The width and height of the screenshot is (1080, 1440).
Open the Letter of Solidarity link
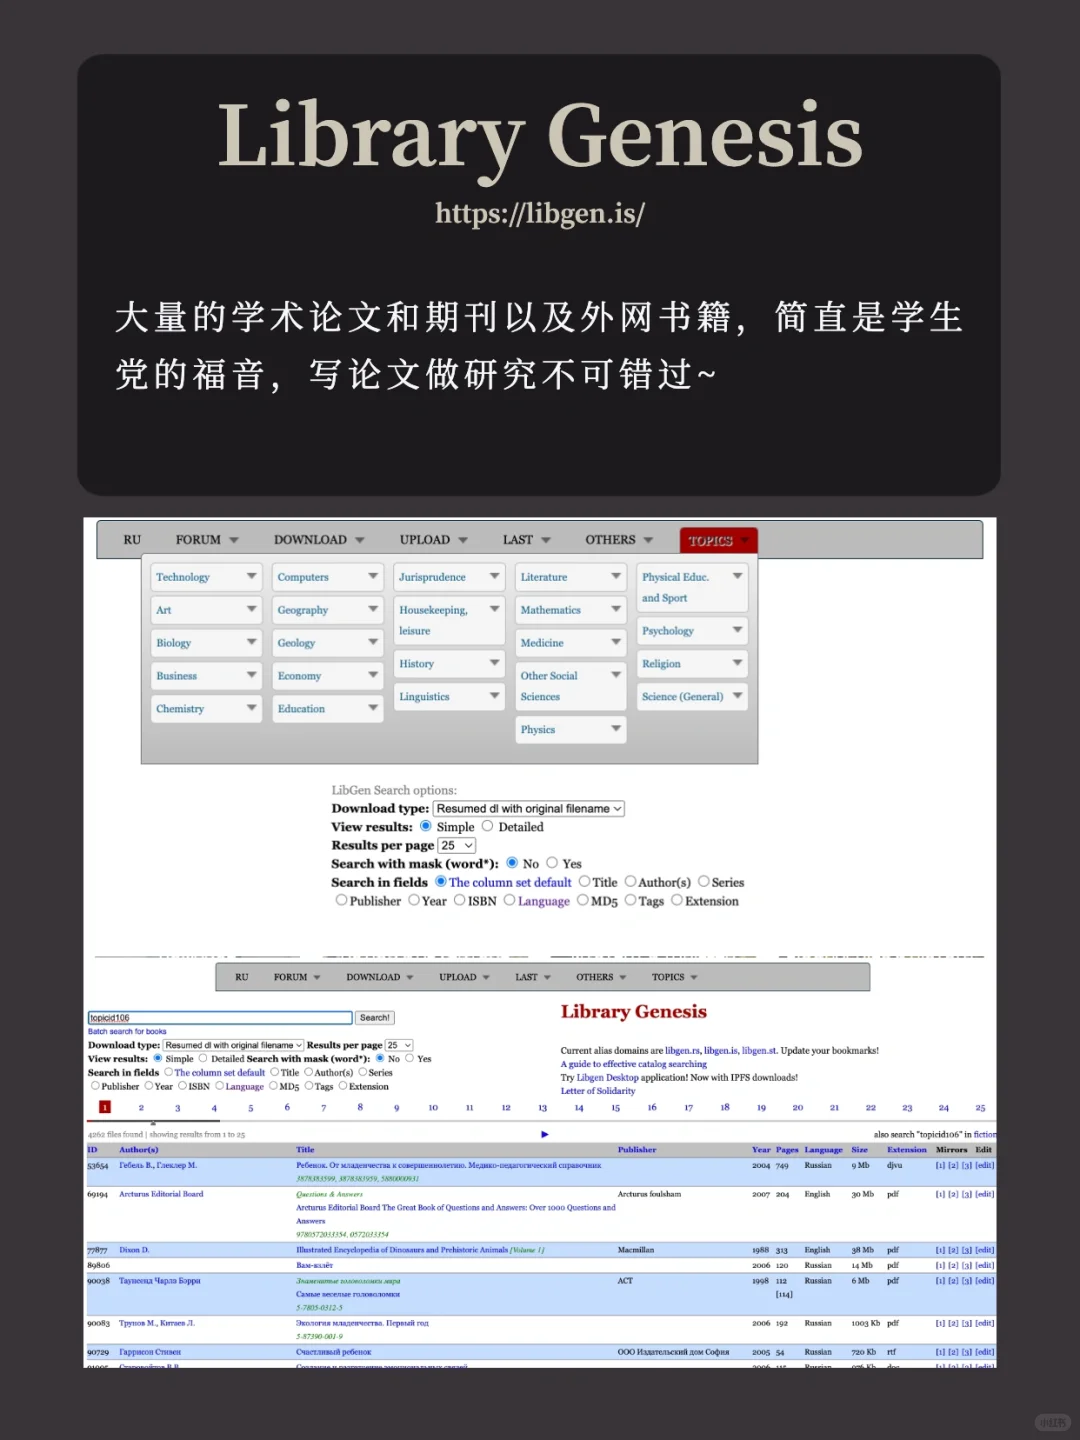(x=598, y=1091)
